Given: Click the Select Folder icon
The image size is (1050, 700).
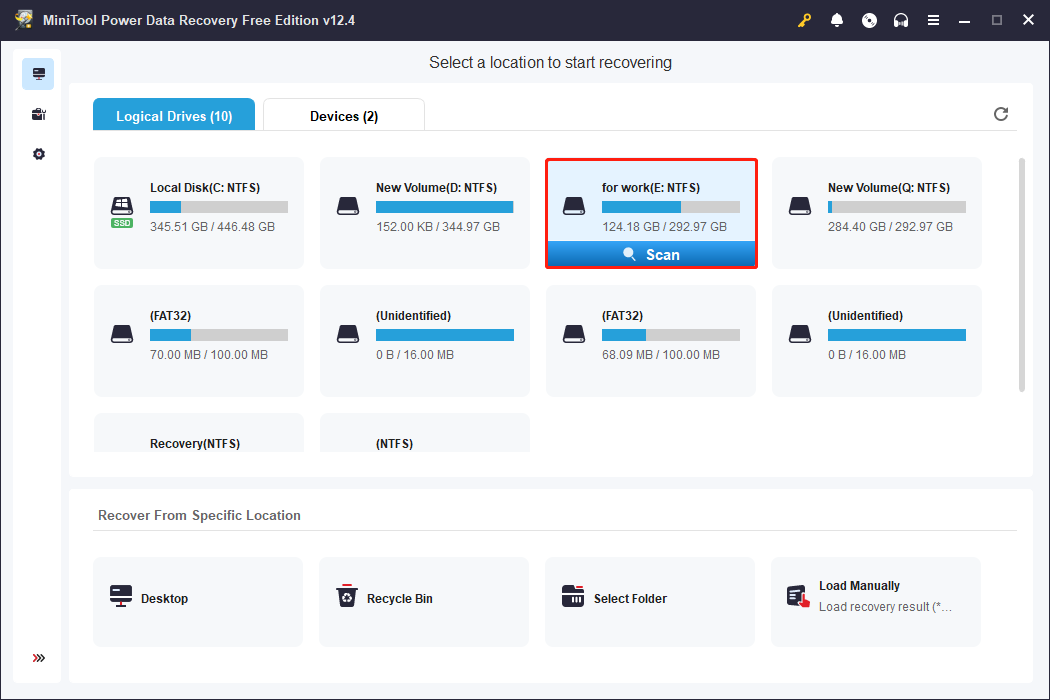Looking at the screenshot, I should click(x=573, y=596).
